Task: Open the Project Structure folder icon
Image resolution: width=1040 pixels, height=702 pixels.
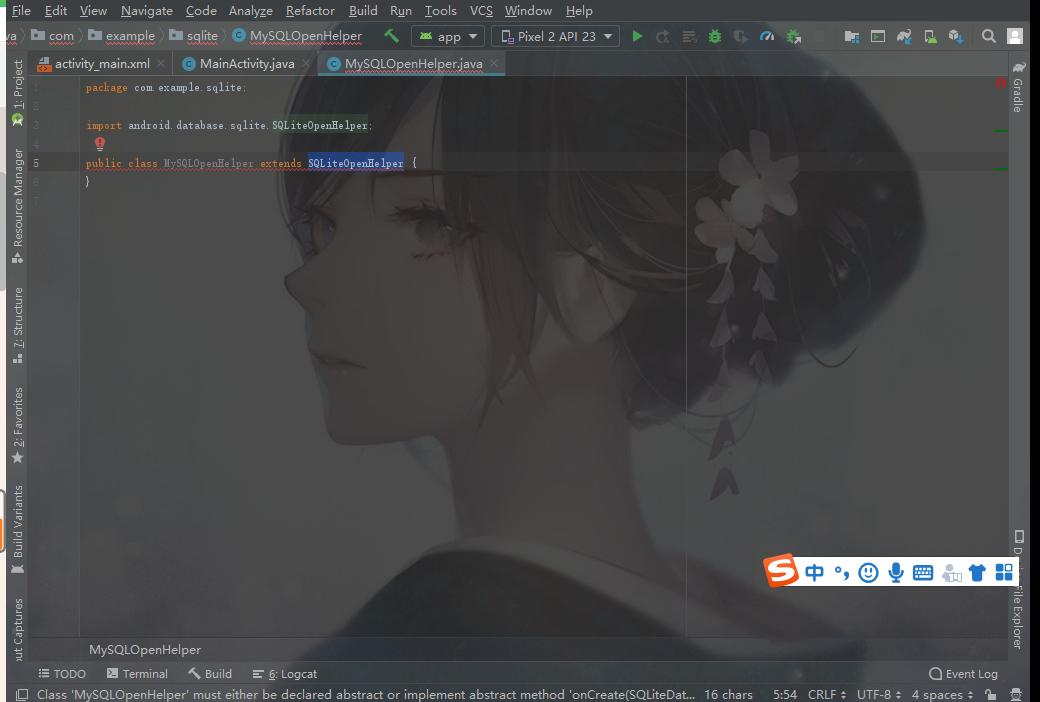Action: pyautogui.click(x=852, y=36)
